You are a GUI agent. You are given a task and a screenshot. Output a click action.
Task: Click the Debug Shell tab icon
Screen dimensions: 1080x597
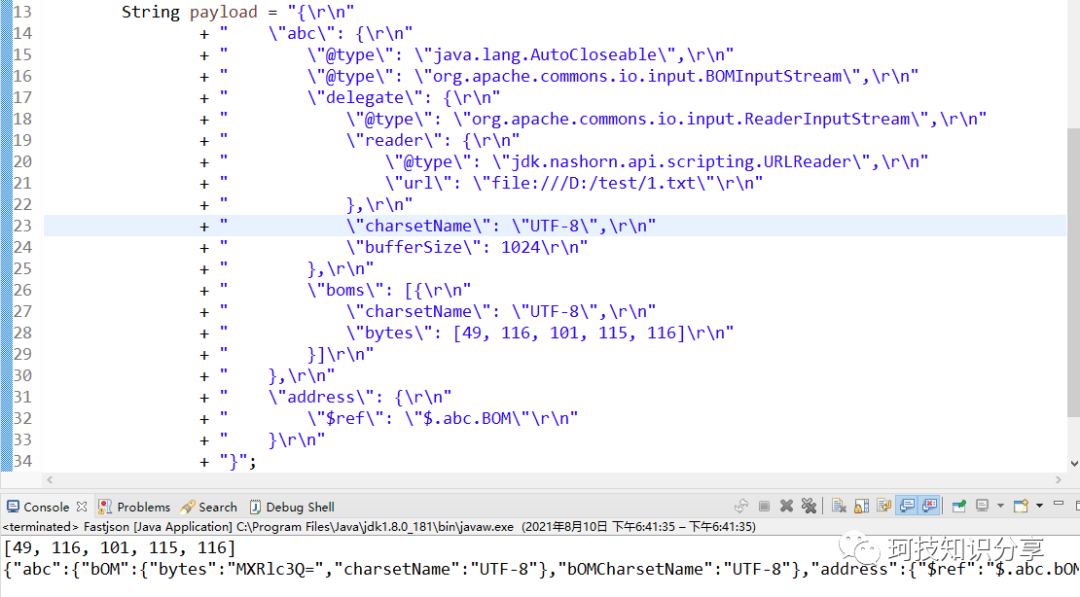click(x=255, y=507)
